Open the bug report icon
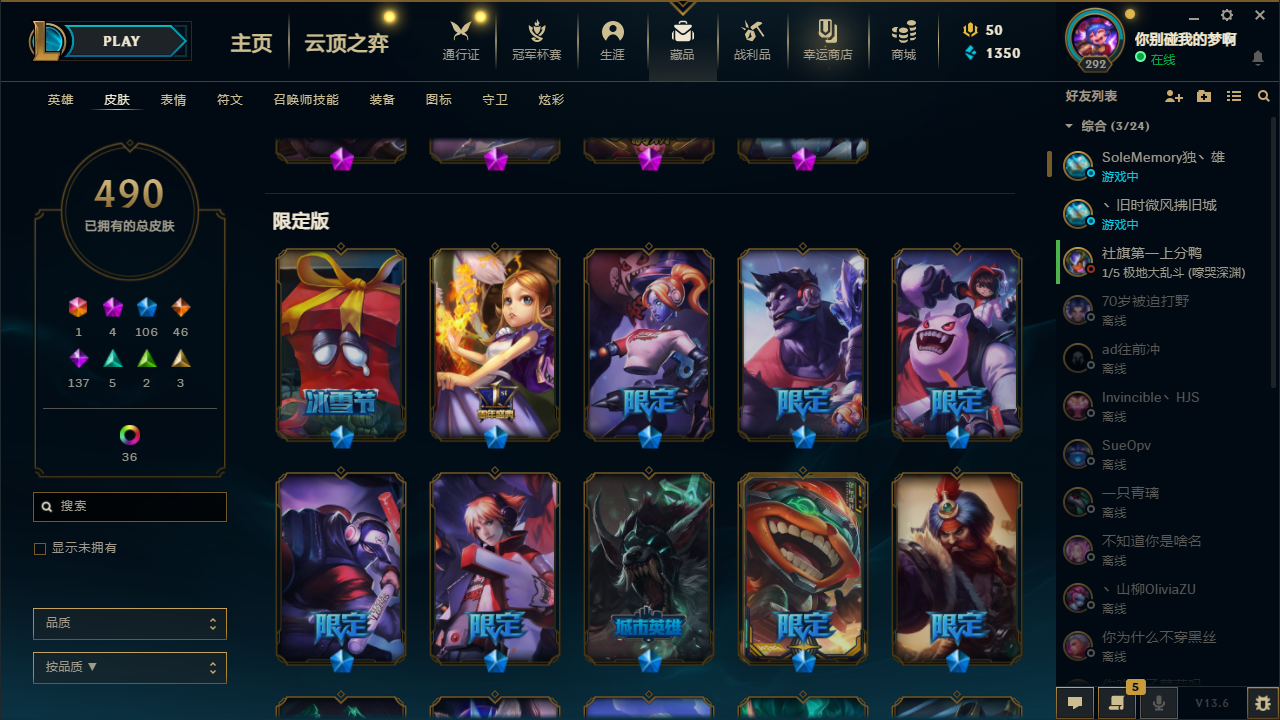1280x720 pixels. pyautogui.click(x=1262, y=702)
